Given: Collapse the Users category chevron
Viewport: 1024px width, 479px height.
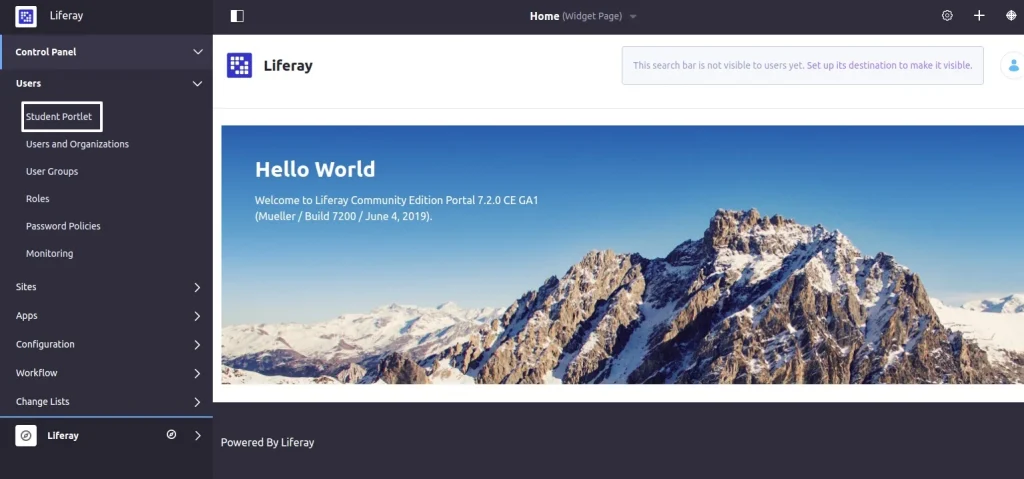Looking at the screenshot, I should point(197,84).
